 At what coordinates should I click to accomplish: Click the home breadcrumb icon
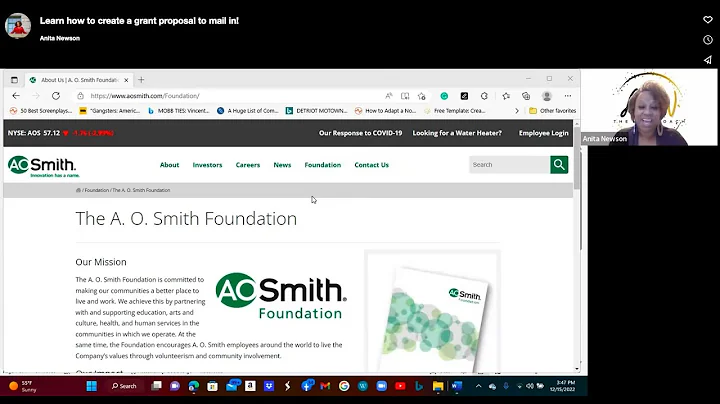coord(78,190)
